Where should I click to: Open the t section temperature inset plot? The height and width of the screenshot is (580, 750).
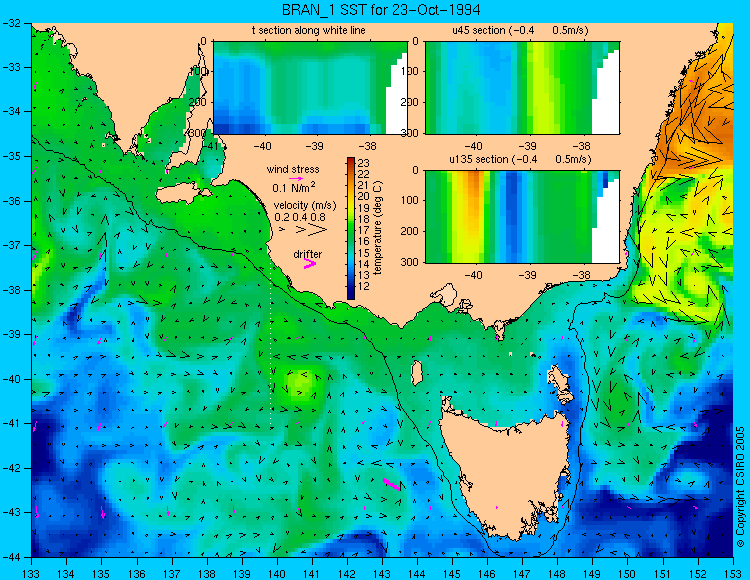(x=310, y=88)
